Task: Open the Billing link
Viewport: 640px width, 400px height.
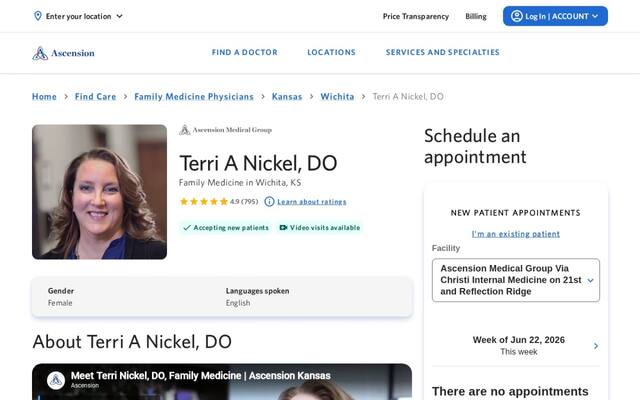Action: [x=476, y=16]
